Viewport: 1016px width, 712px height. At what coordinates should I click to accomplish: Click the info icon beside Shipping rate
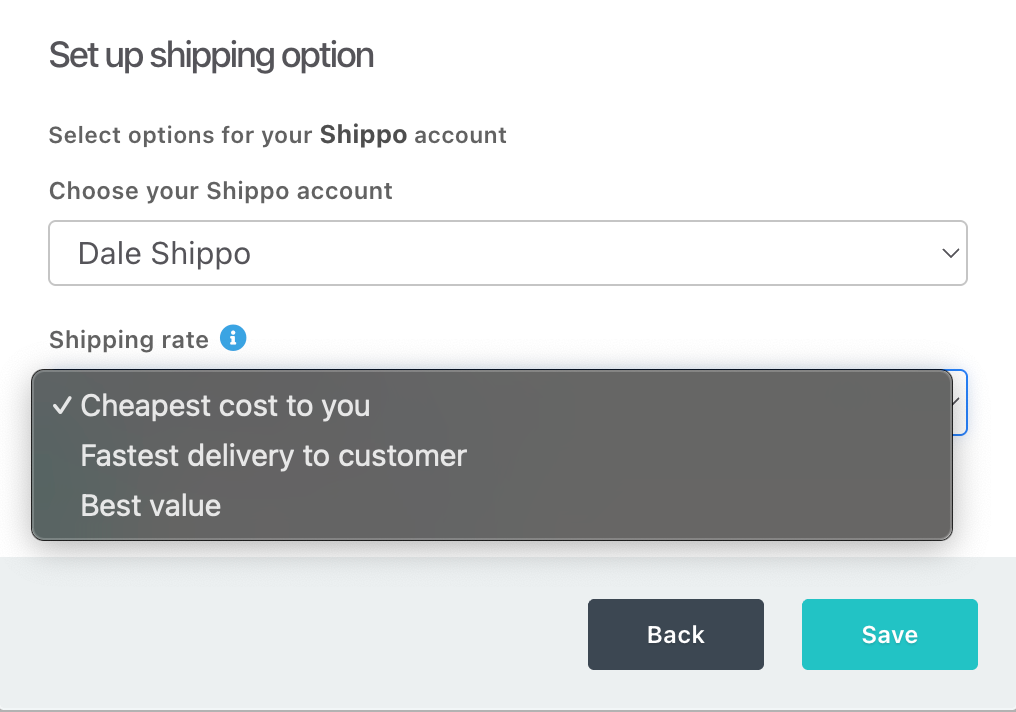tap(233, 339)
